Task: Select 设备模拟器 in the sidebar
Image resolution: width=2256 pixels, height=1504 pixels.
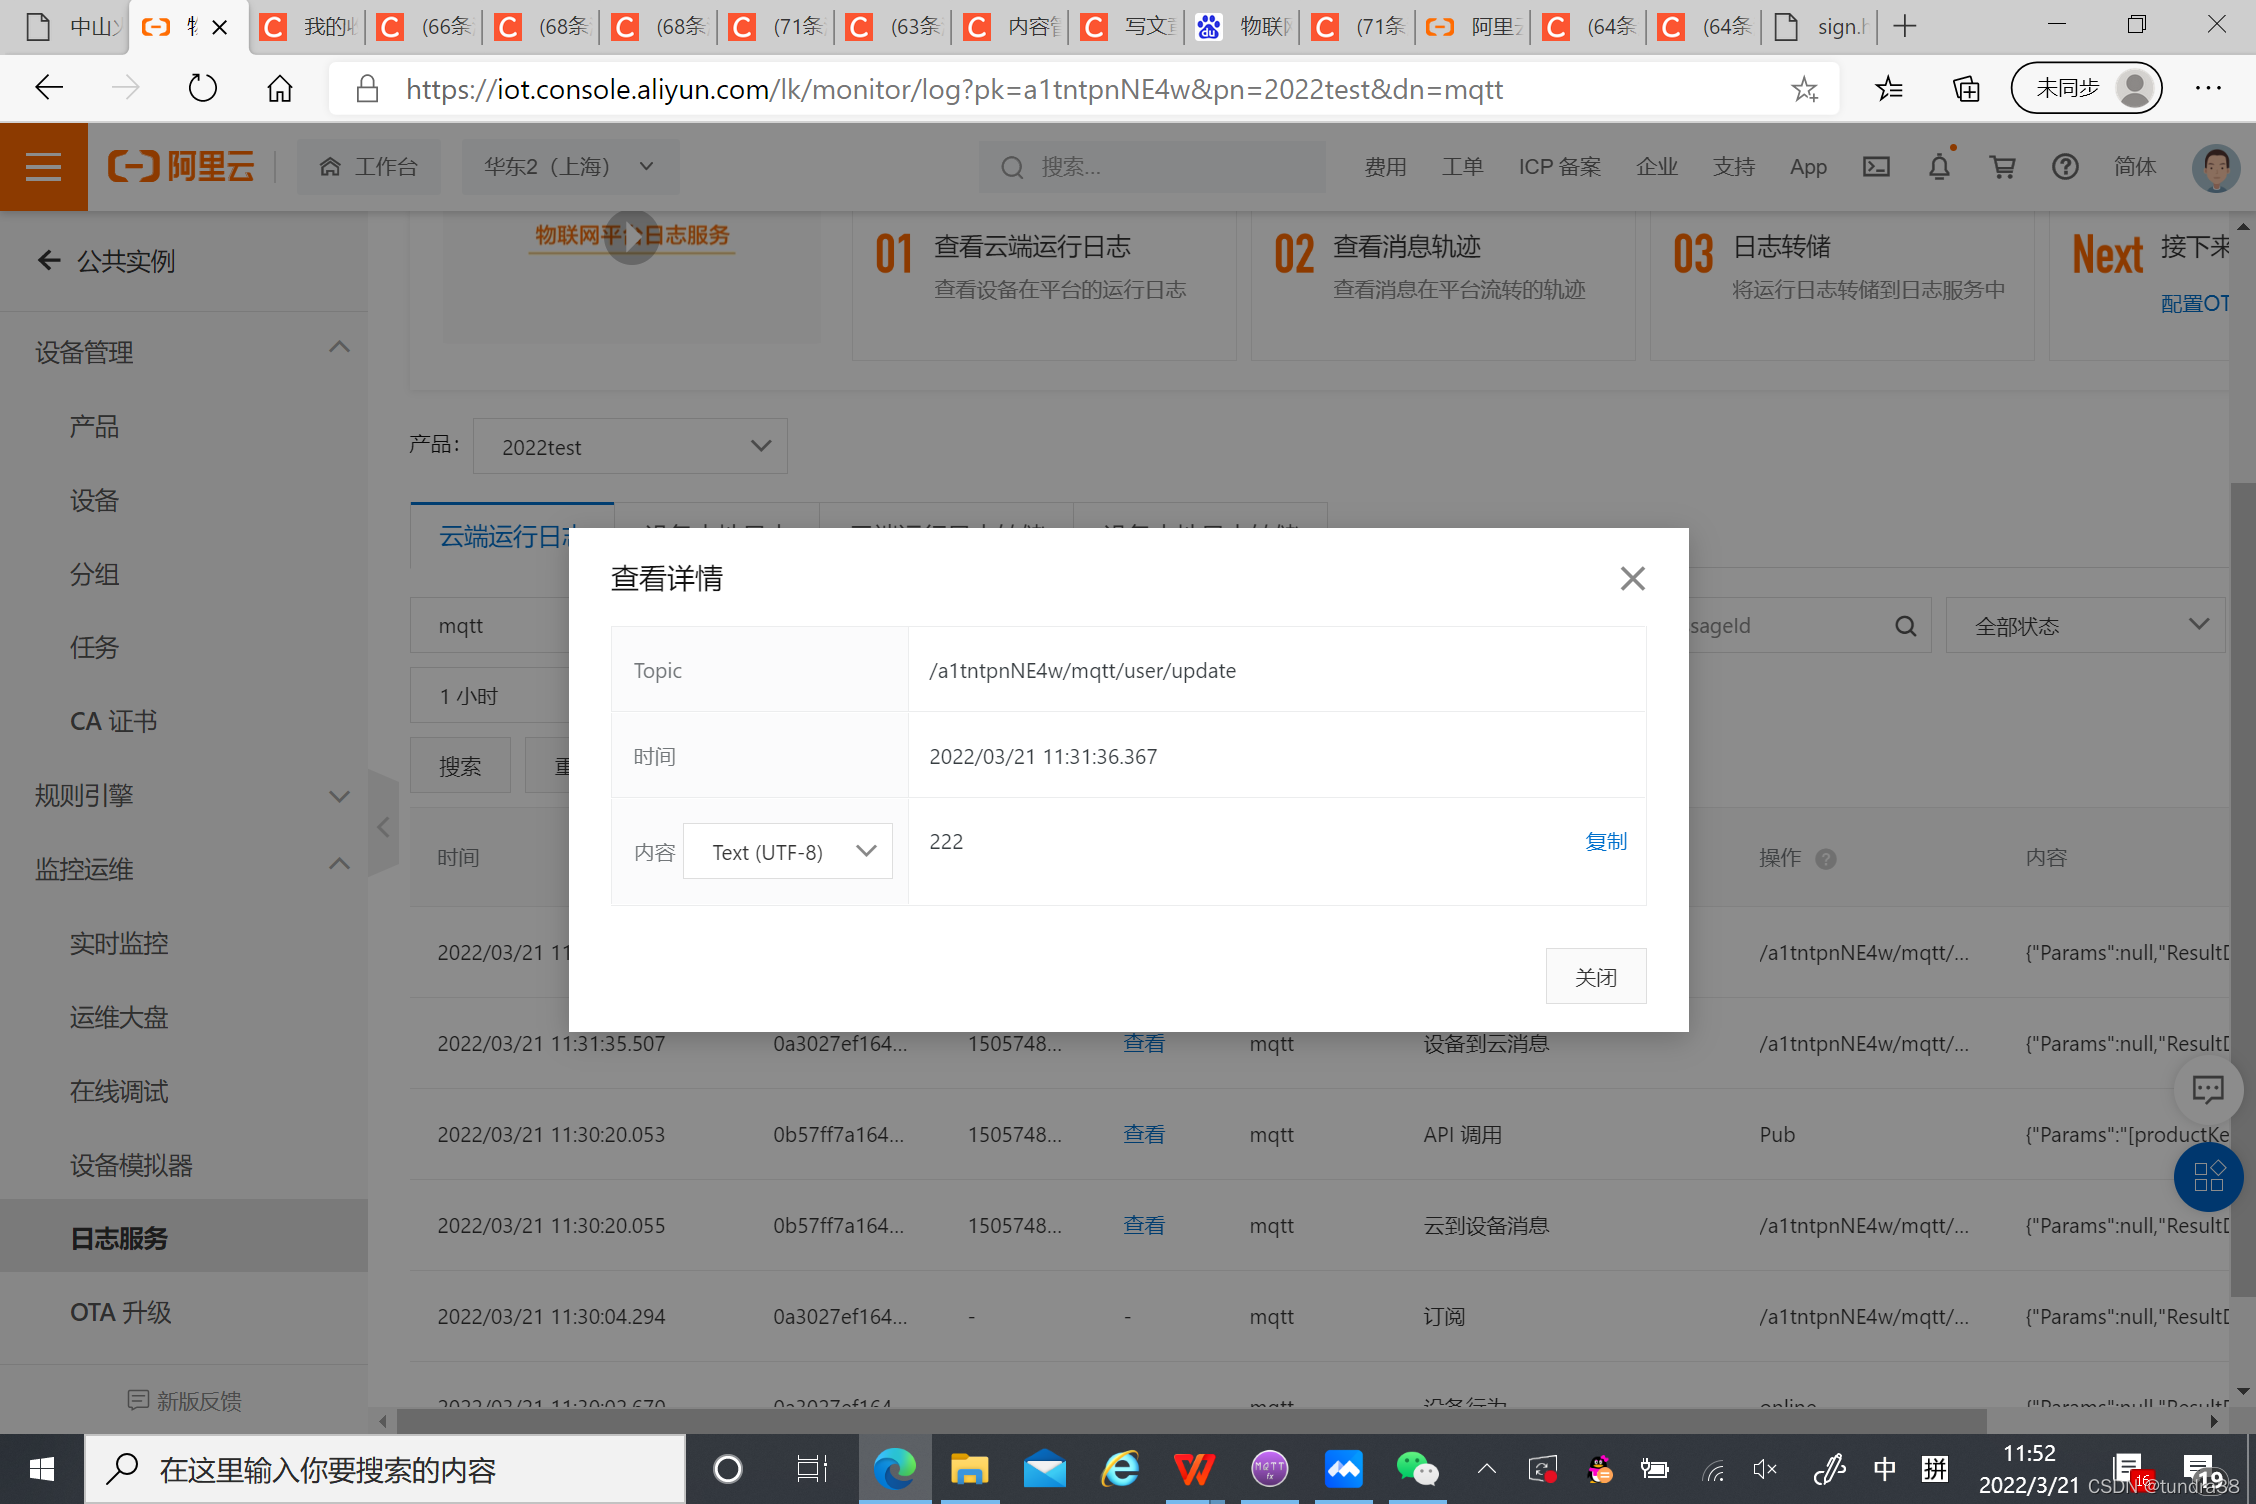Action: 131,1165
